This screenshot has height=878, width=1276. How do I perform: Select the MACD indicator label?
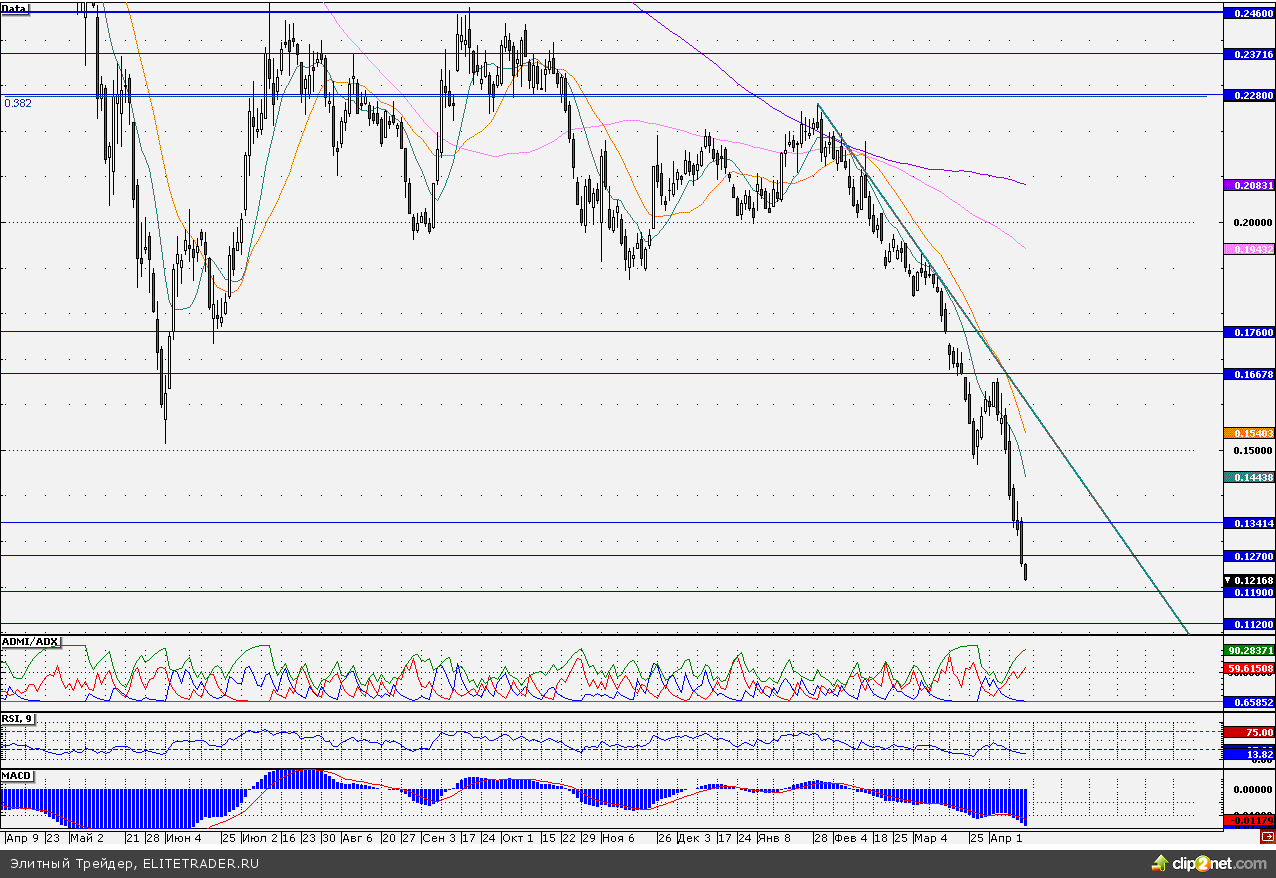(16, 775)
